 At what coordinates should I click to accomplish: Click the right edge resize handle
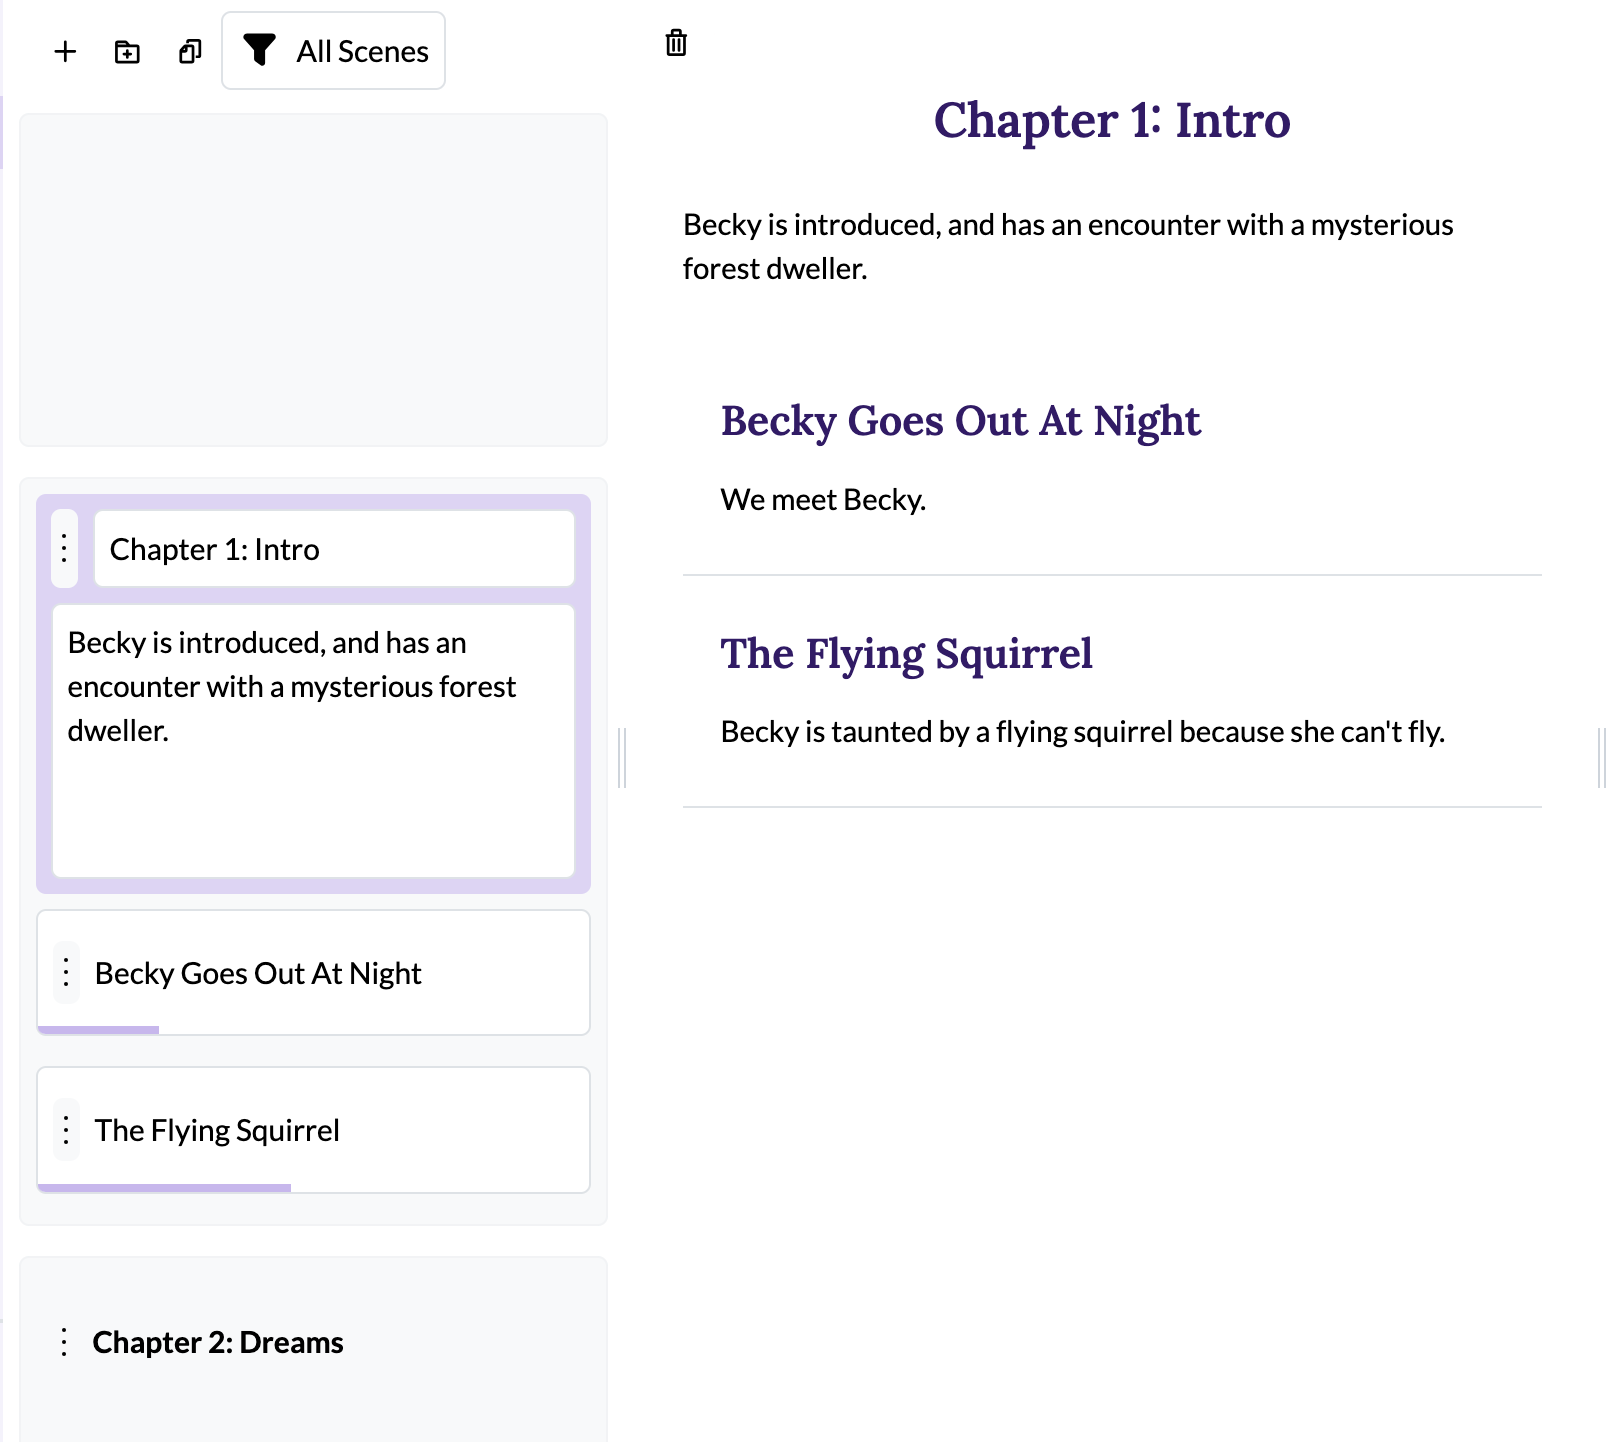(1601, 758)
